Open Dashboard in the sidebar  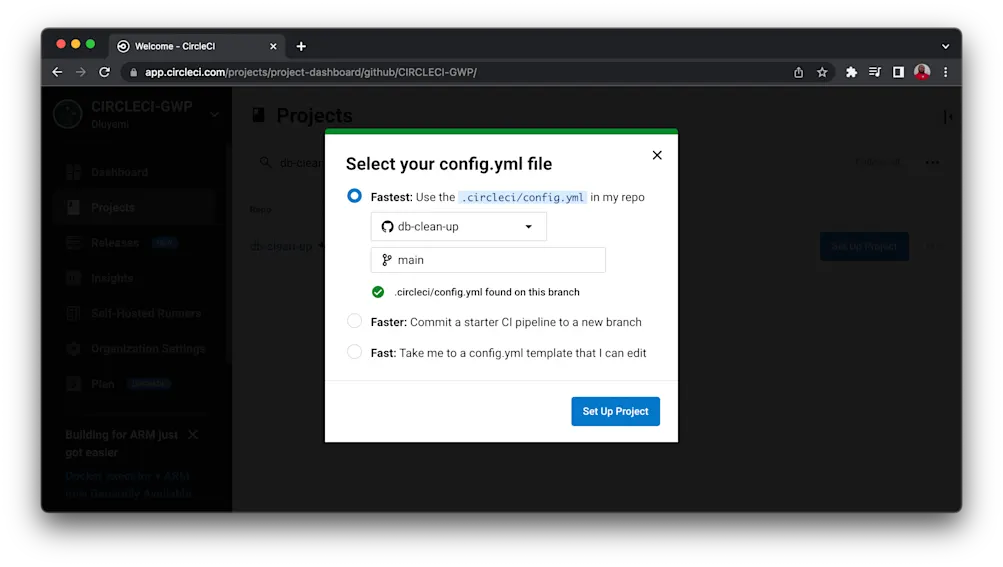click(119, 172)
